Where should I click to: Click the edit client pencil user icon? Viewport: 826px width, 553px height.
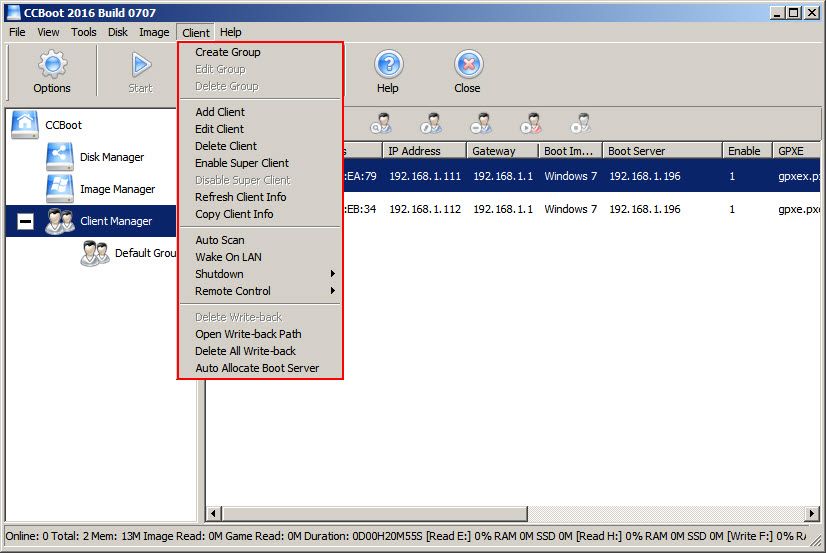coord(431,123)
